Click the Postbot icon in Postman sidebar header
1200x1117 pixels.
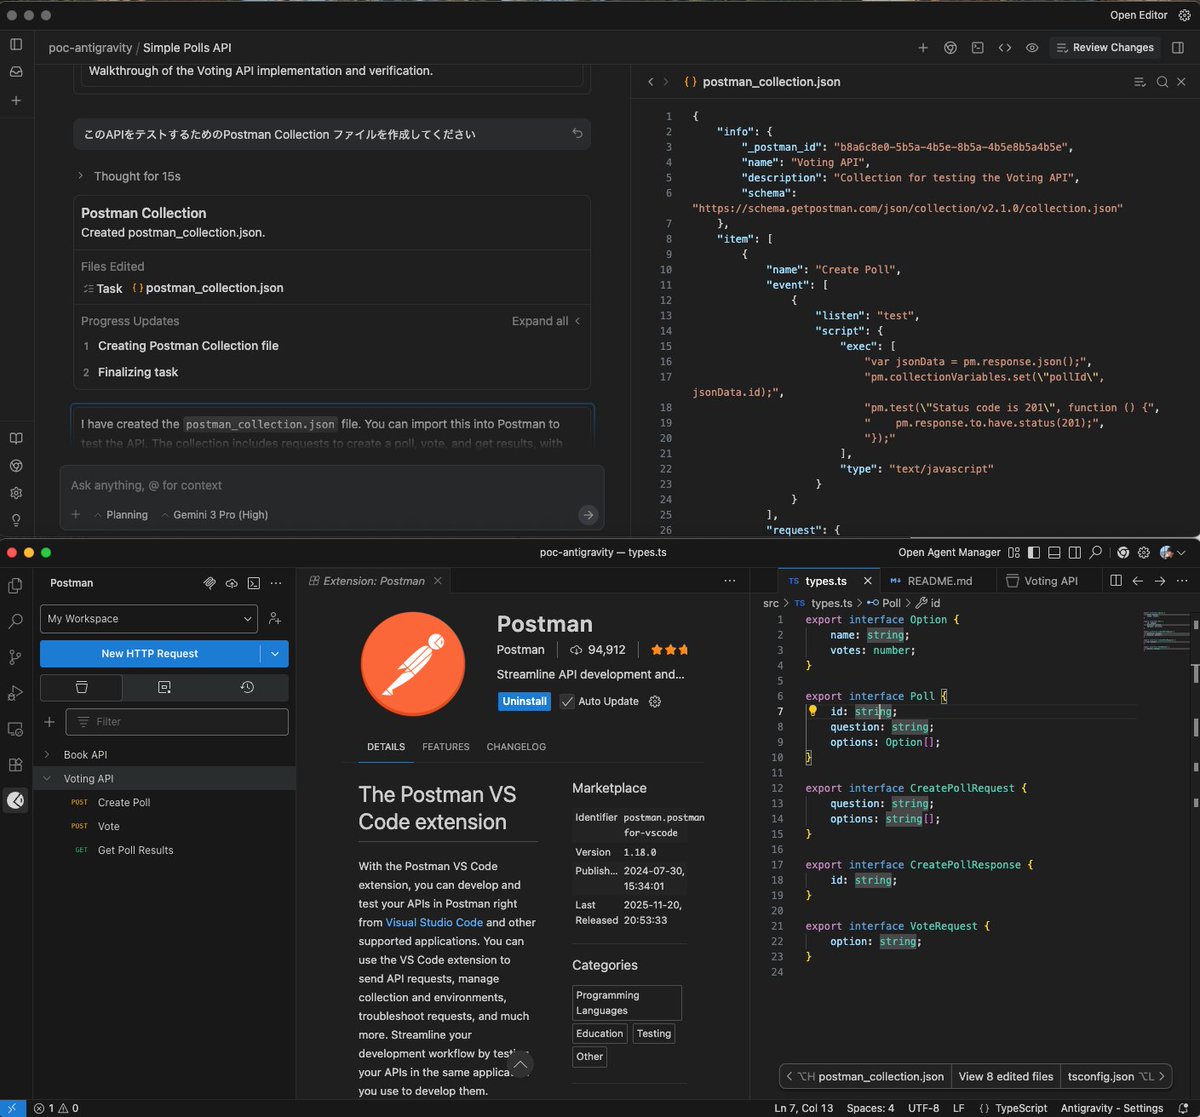(x=210, y=583)
